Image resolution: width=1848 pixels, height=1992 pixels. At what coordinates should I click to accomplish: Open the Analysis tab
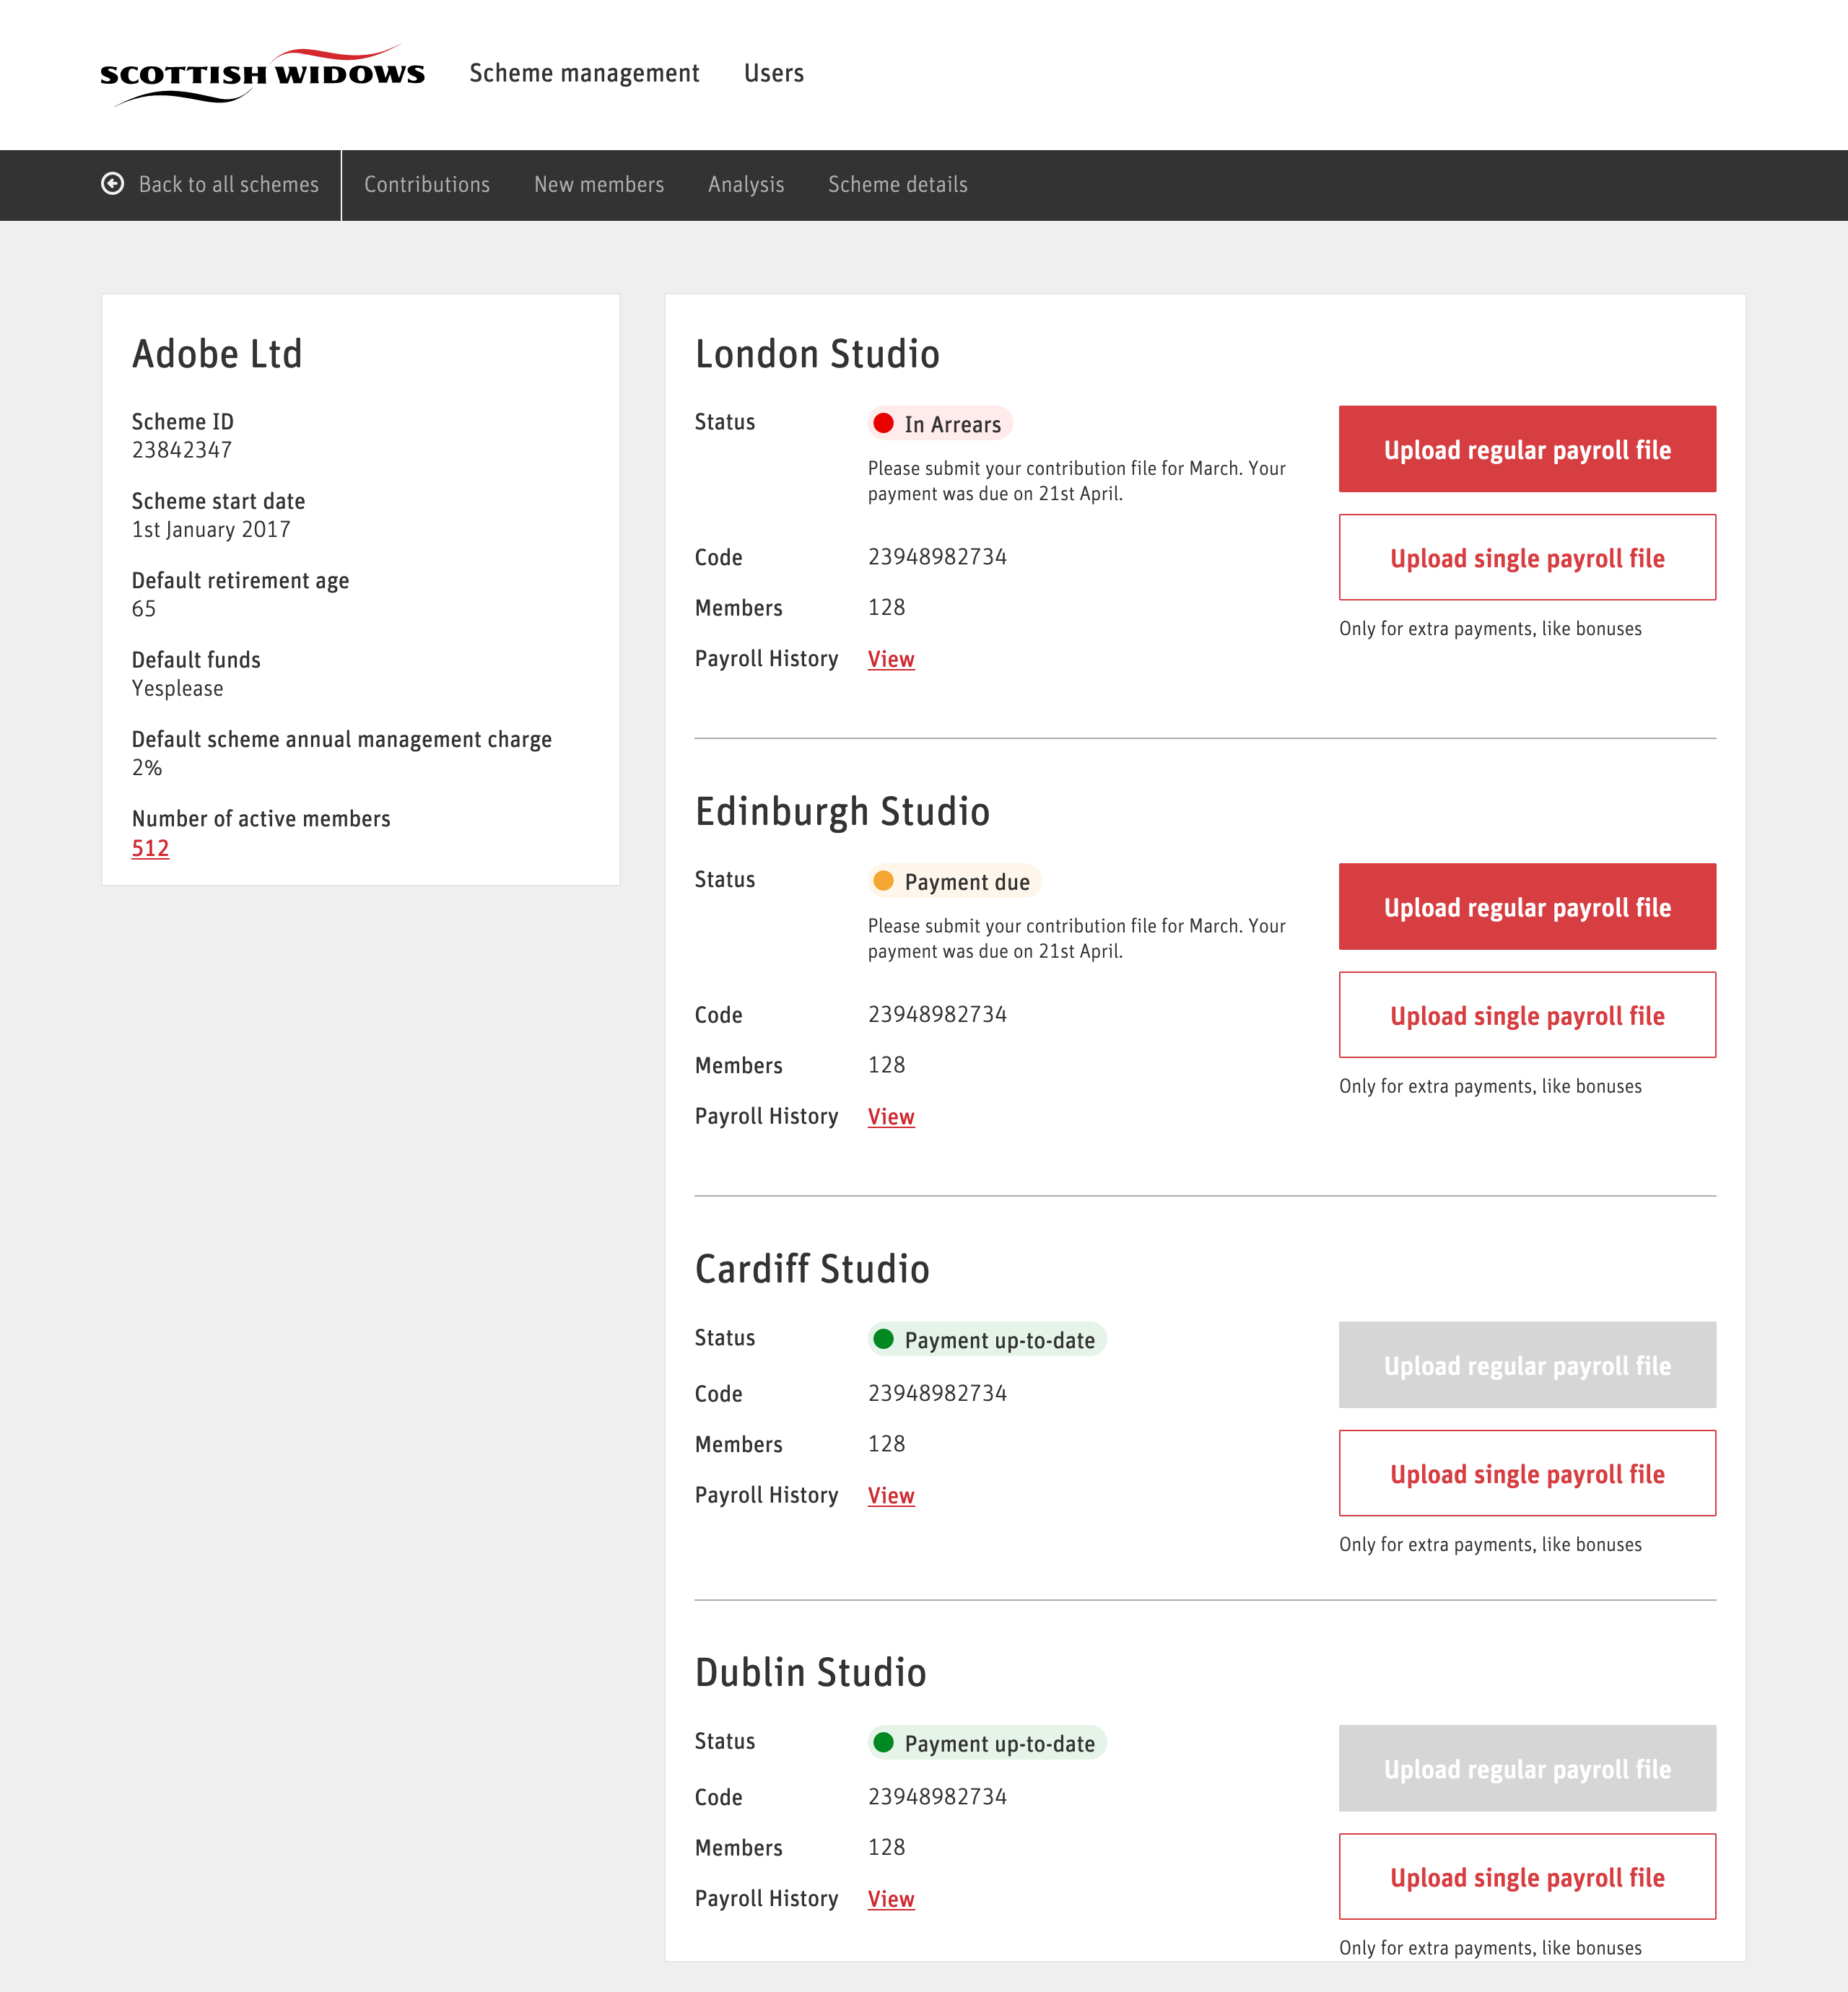[746, 185]
